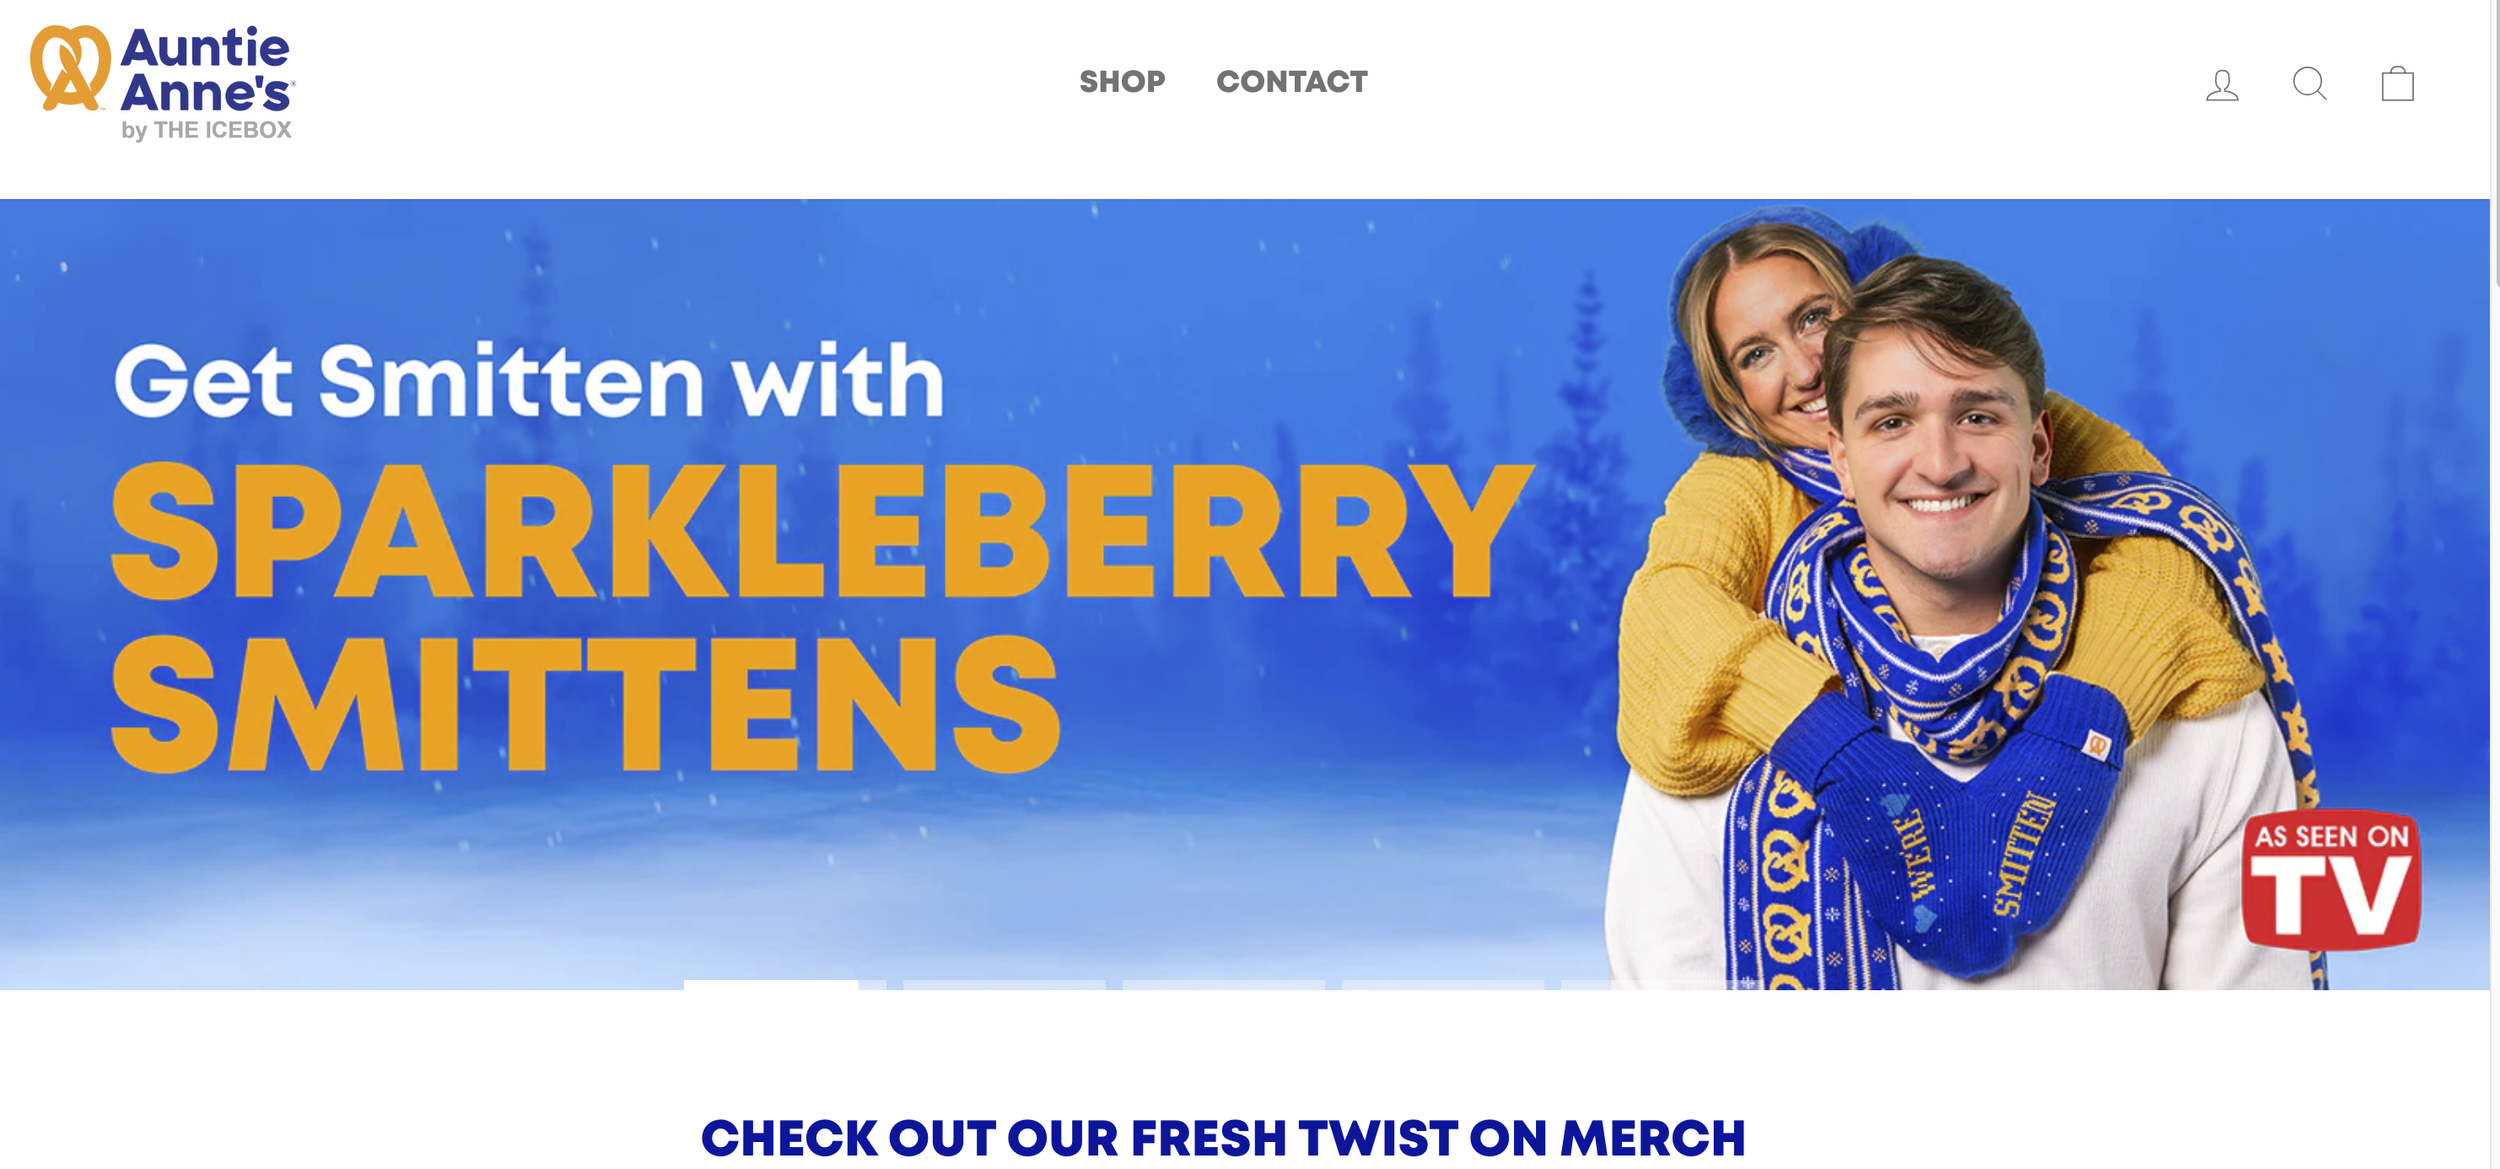This screenshot has width=2500, height=1169.
Task: Click the 'by THE ICEBOX' tagline
Action: [x=206, y=130]
